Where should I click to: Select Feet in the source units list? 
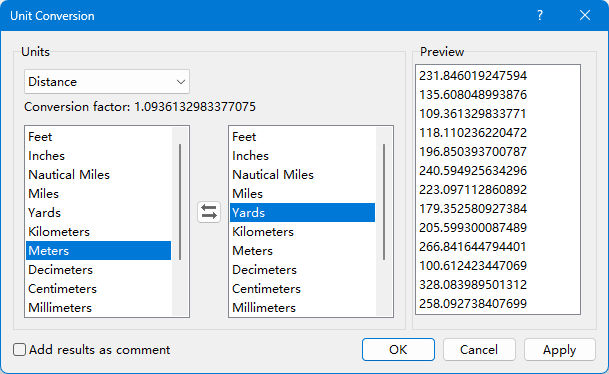99,137
